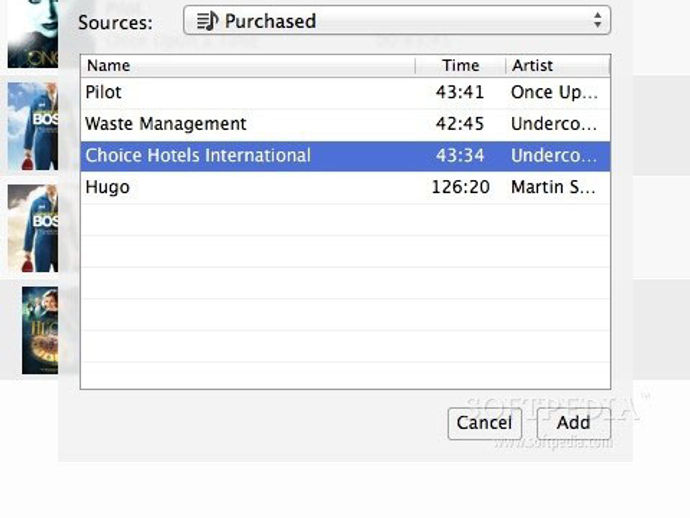Click the 43:41 time value

coord(460,92)
